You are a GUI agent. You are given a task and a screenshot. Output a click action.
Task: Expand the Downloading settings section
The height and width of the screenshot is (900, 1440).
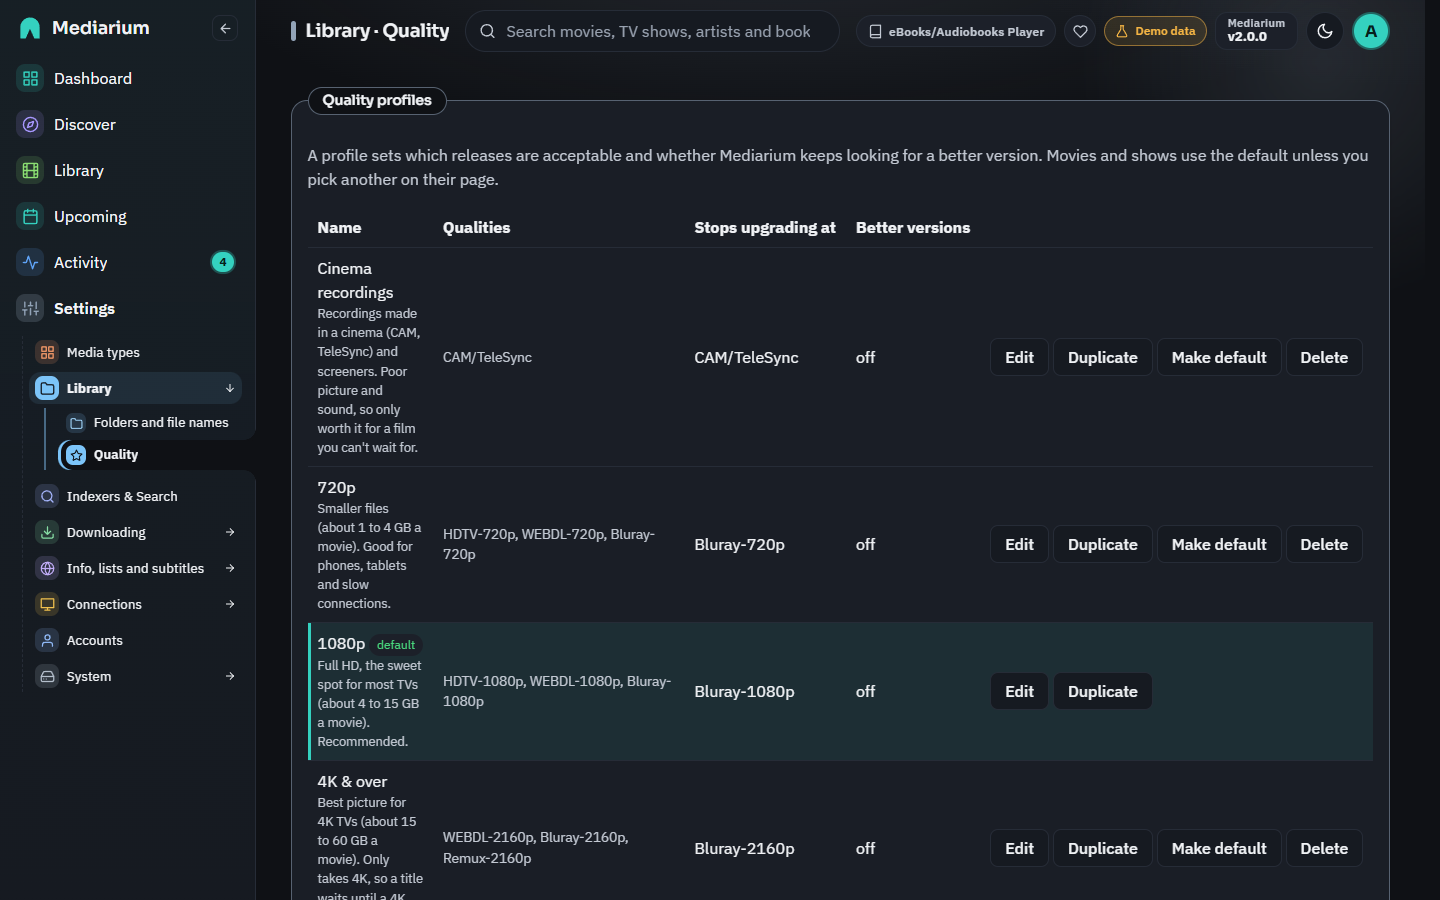[230, 532]
